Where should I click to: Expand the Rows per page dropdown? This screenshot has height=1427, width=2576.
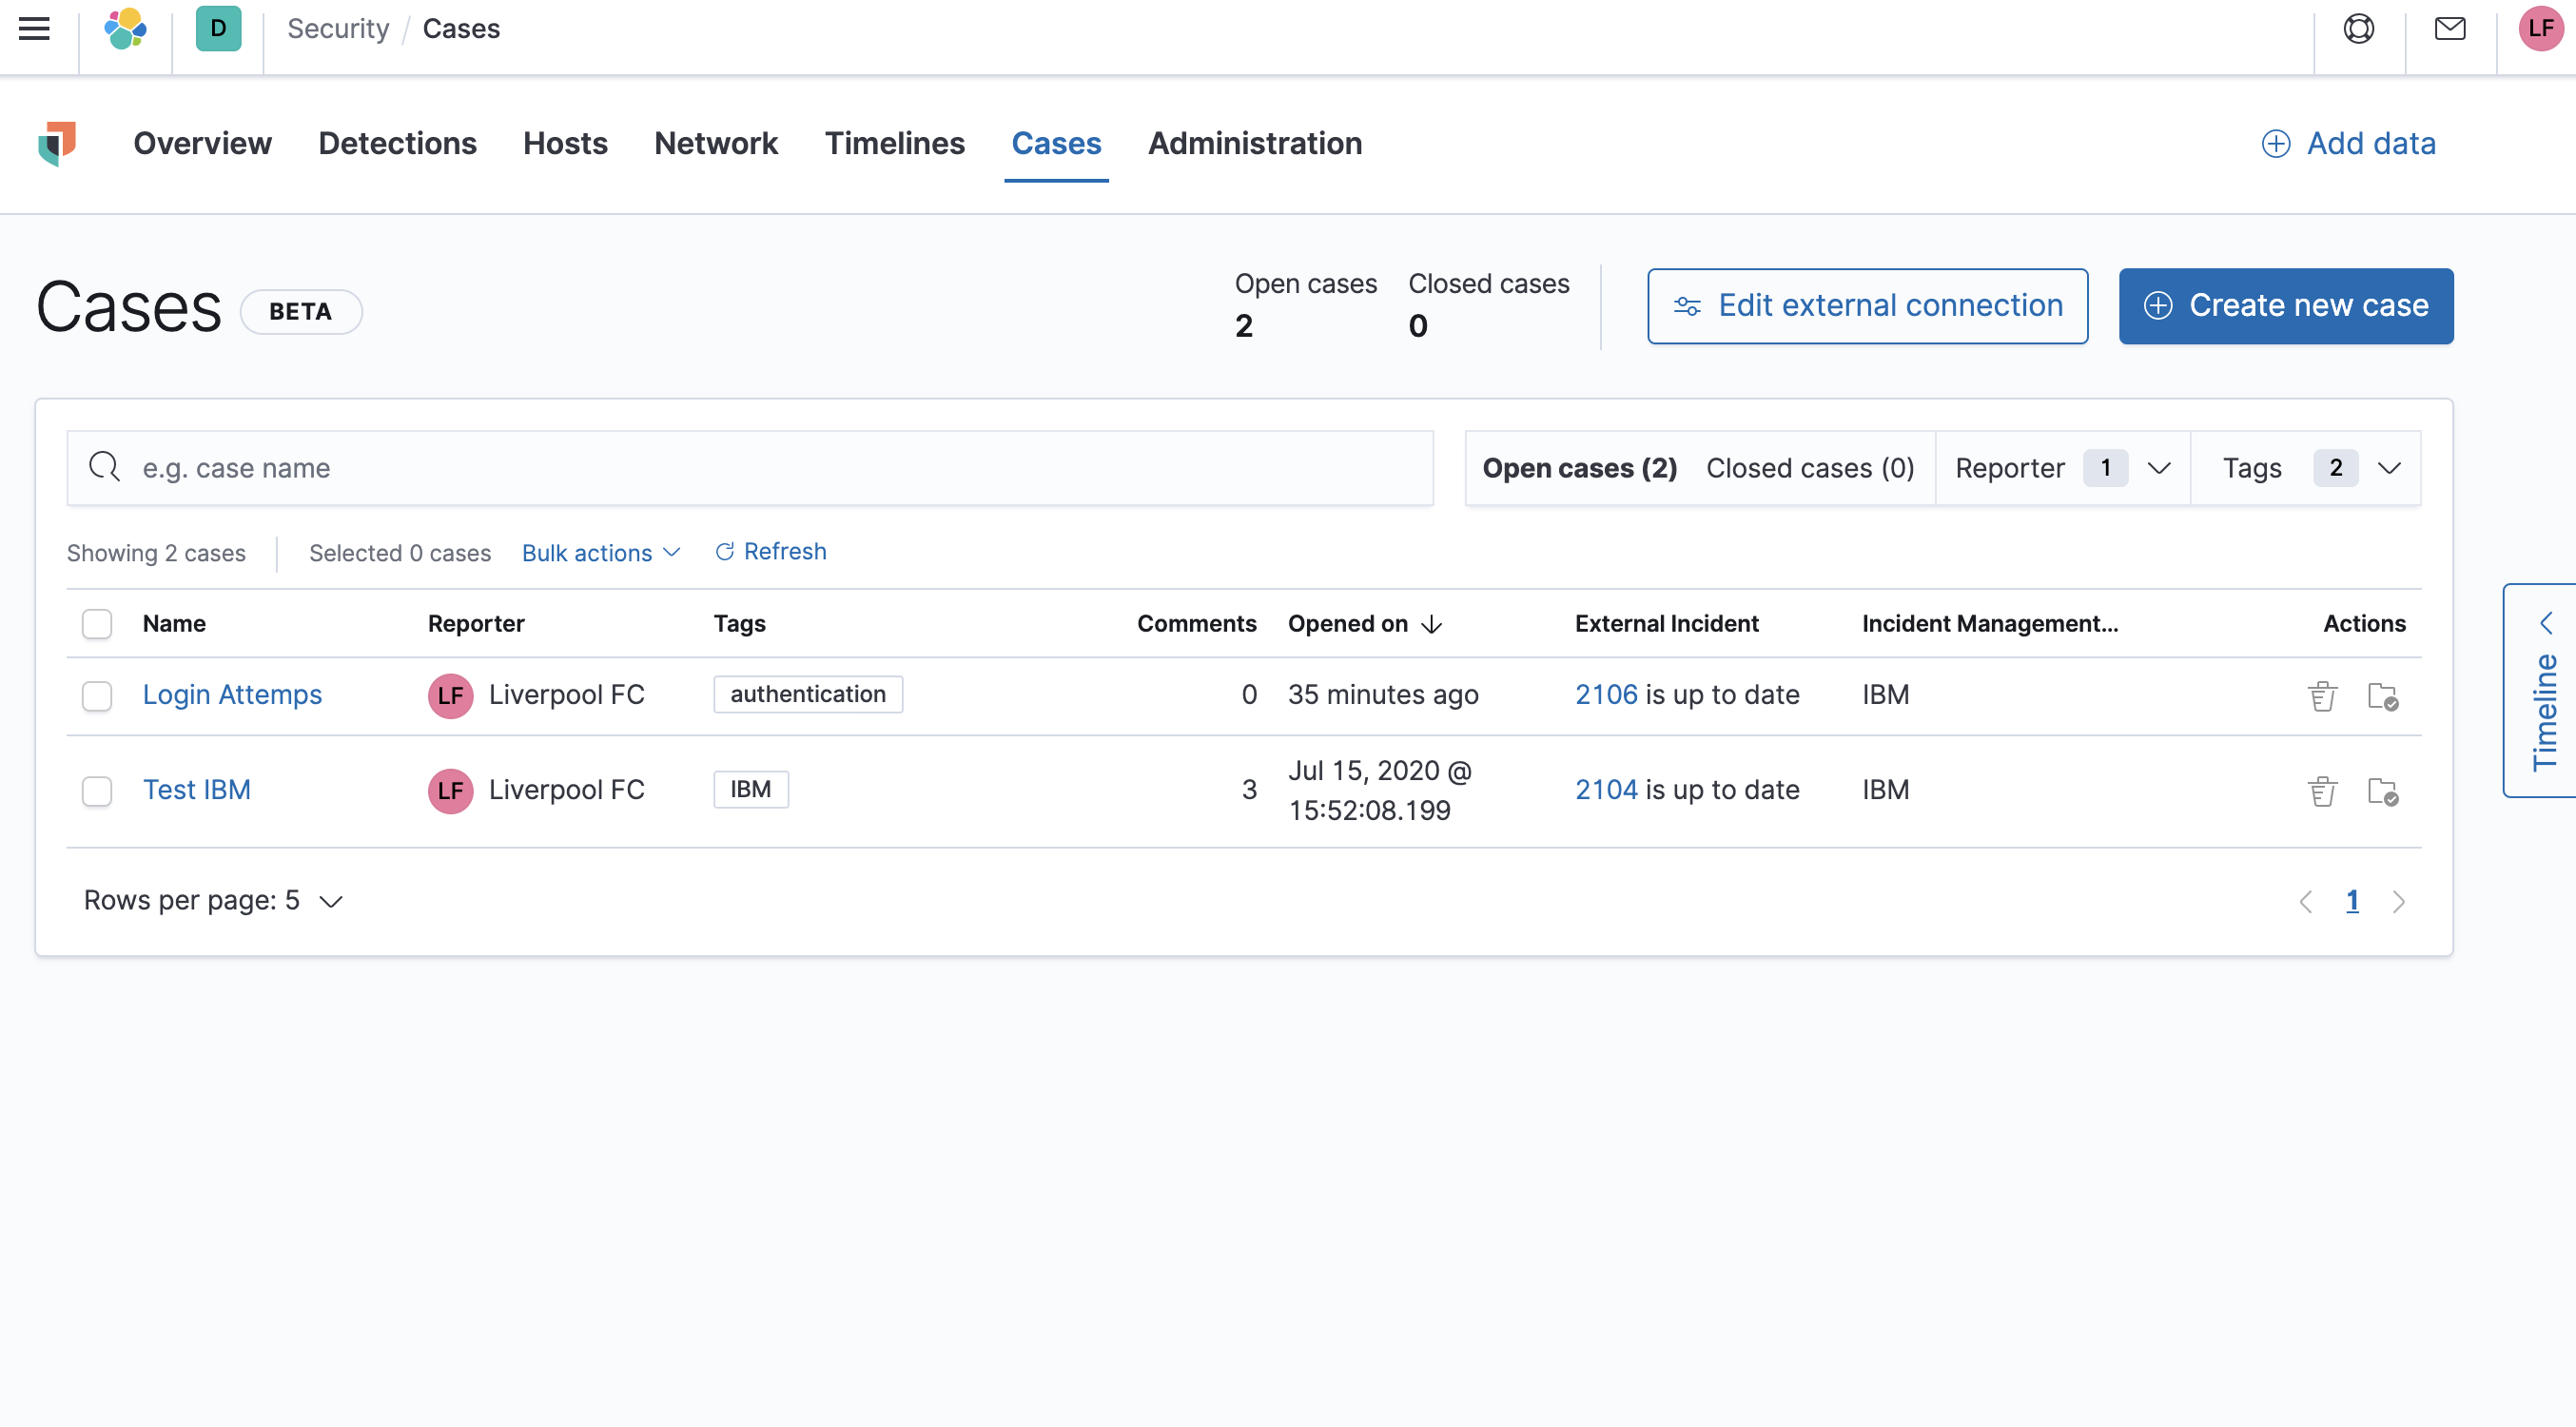point(328,900)
